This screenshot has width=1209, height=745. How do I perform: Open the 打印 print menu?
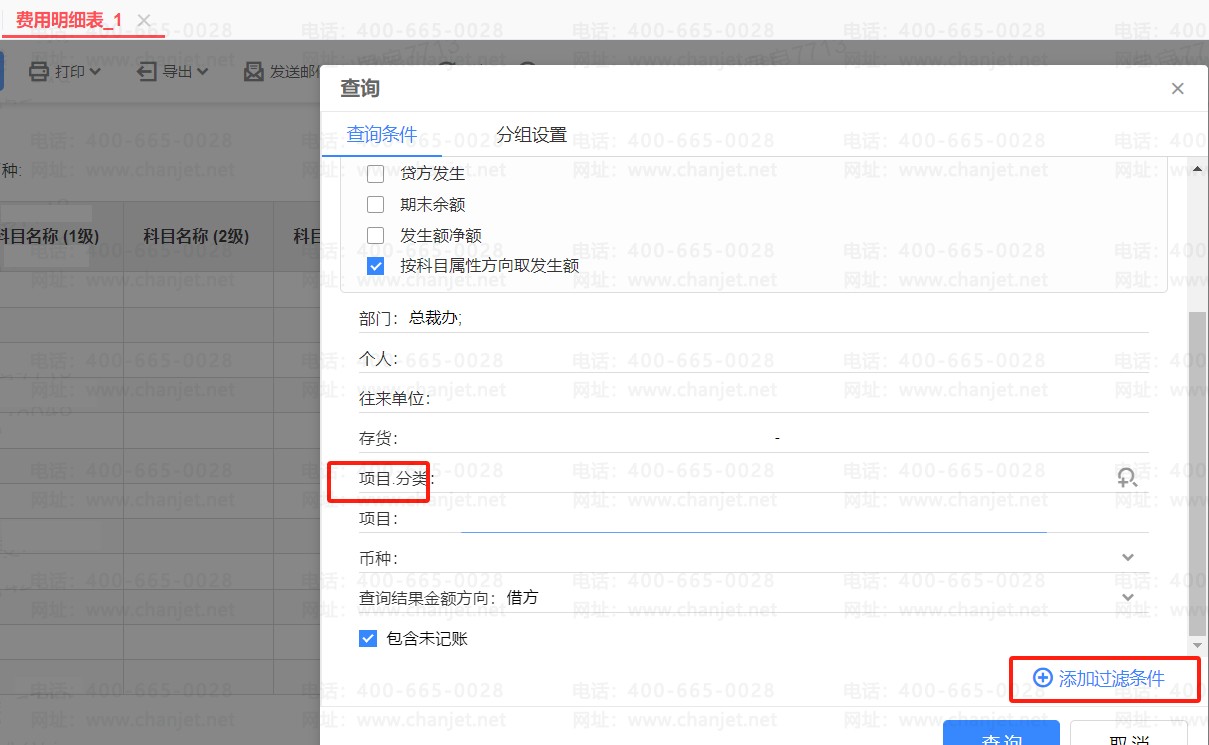coord(65,72)
